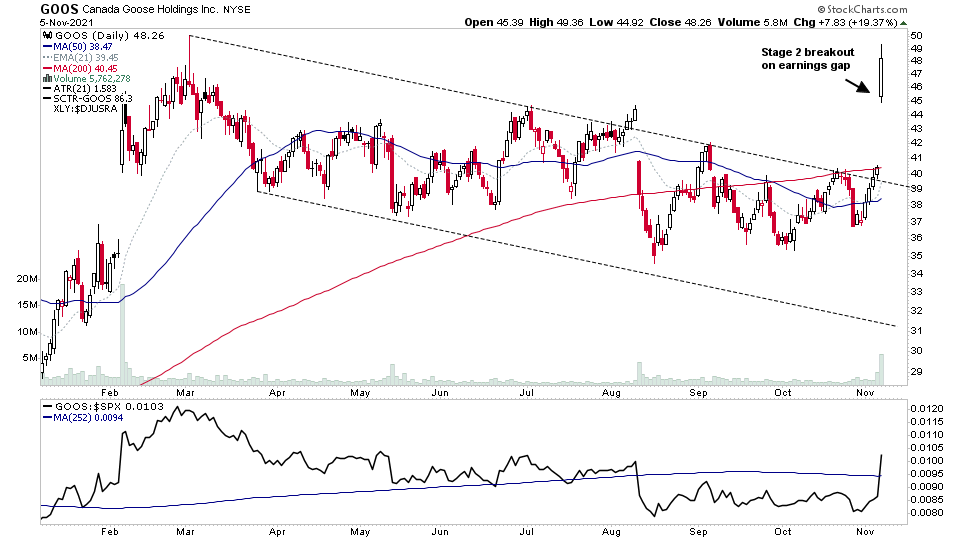This screenshot has height=540, width=960.
Task: Select the SCTR-GOOS 86.3 legend entry
Action: point(88,98)
